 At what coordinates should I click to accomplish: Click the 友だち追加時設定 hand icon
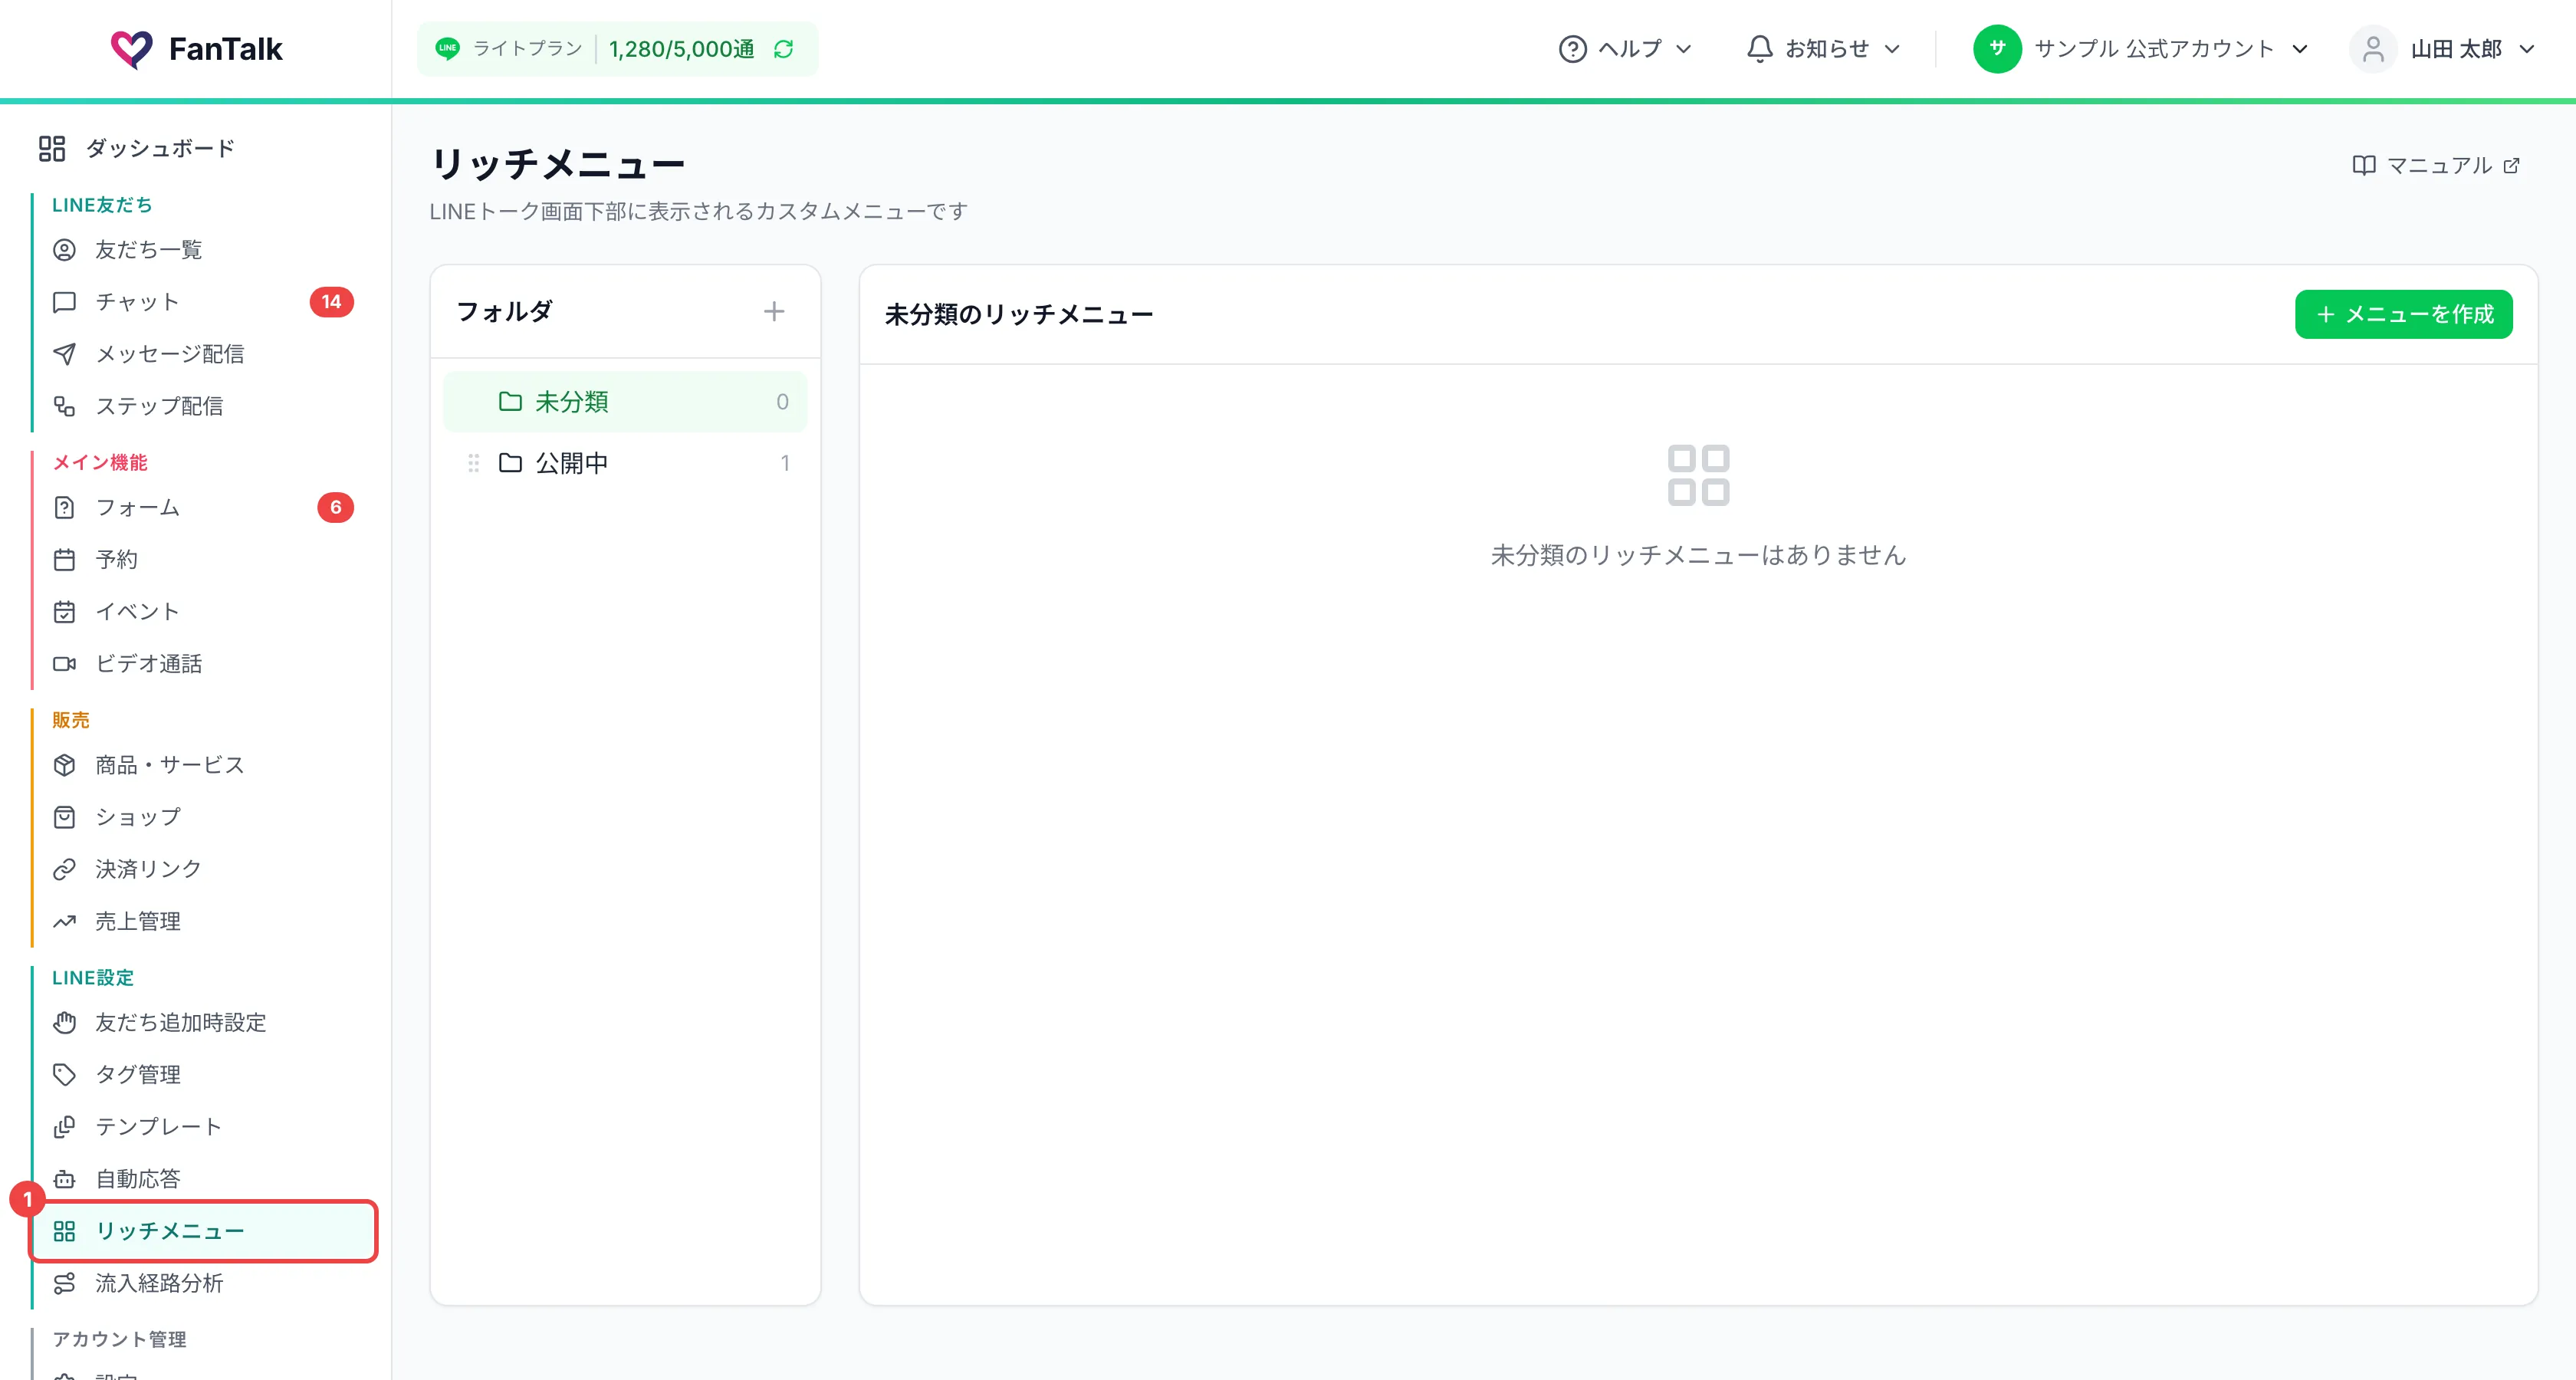coord(64,1022)
